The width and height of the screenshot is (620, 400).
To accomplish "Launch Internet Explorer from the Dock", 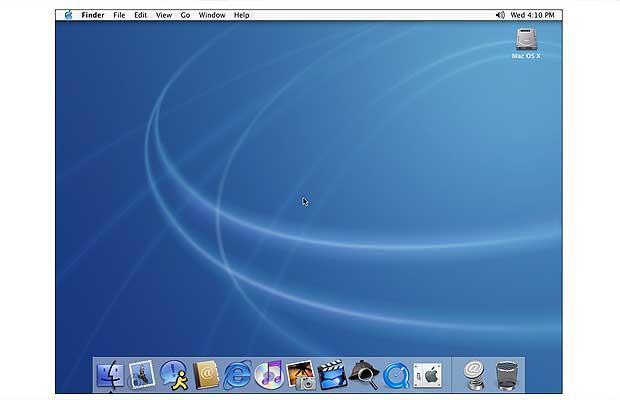I will [237, 375].
